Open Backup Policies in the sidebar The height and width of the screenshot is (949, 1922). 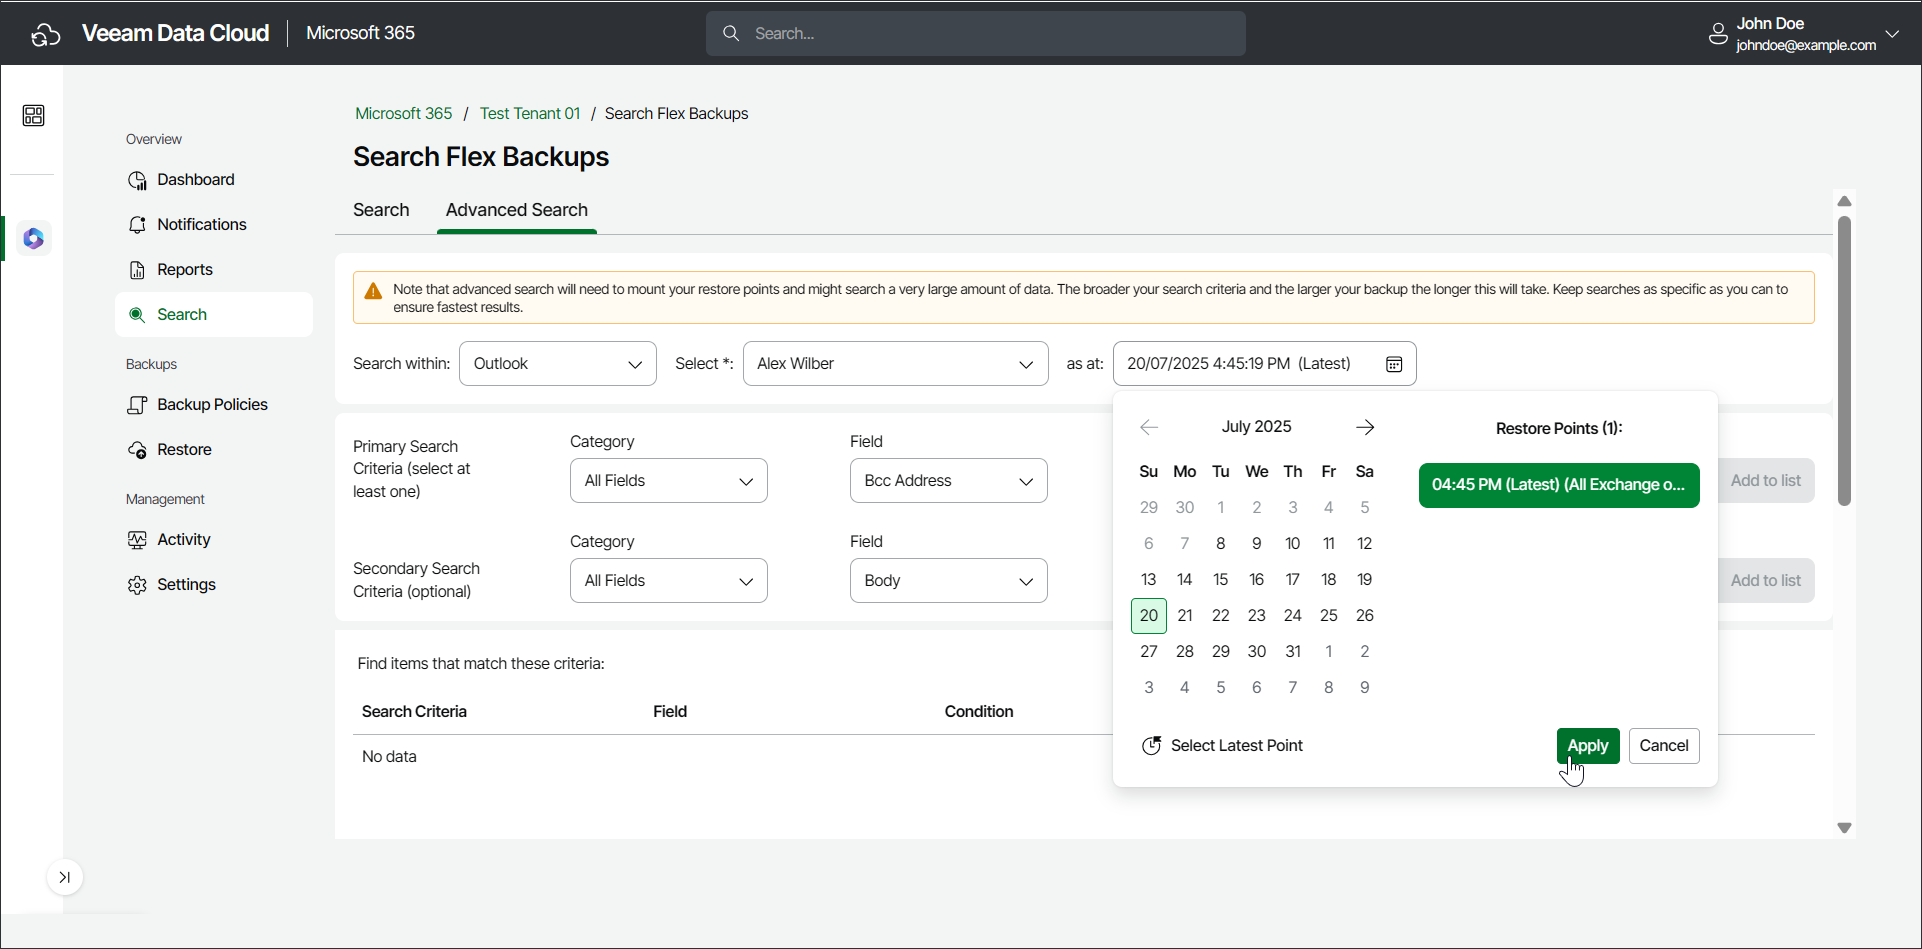coord(214,405)
